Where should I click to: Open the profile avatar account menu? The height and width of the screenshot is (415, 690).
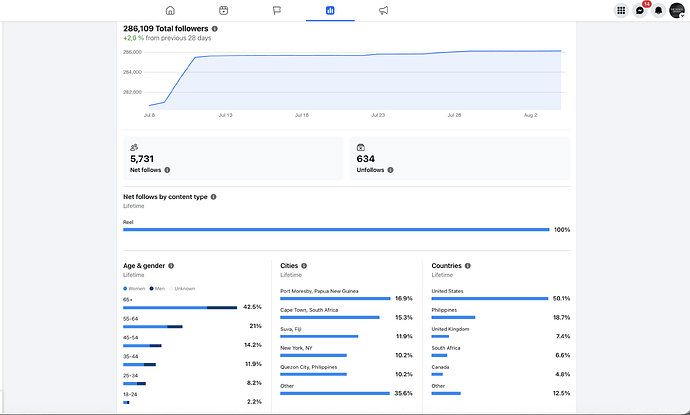[x=677, y=10]
